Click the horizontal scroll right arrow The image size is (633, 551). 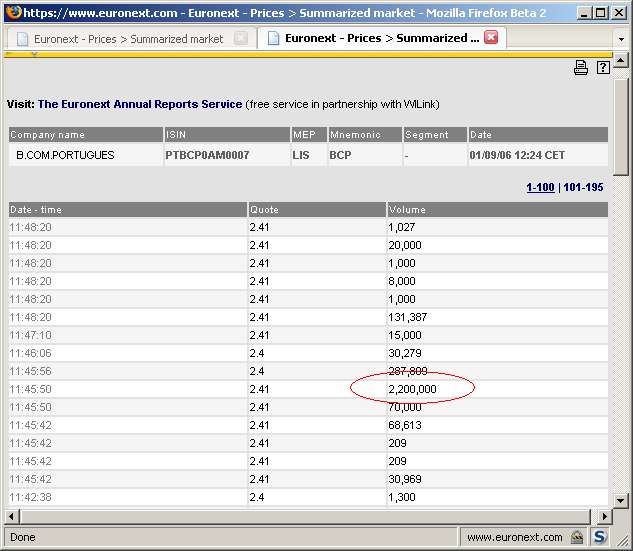[x=604, y=516]
